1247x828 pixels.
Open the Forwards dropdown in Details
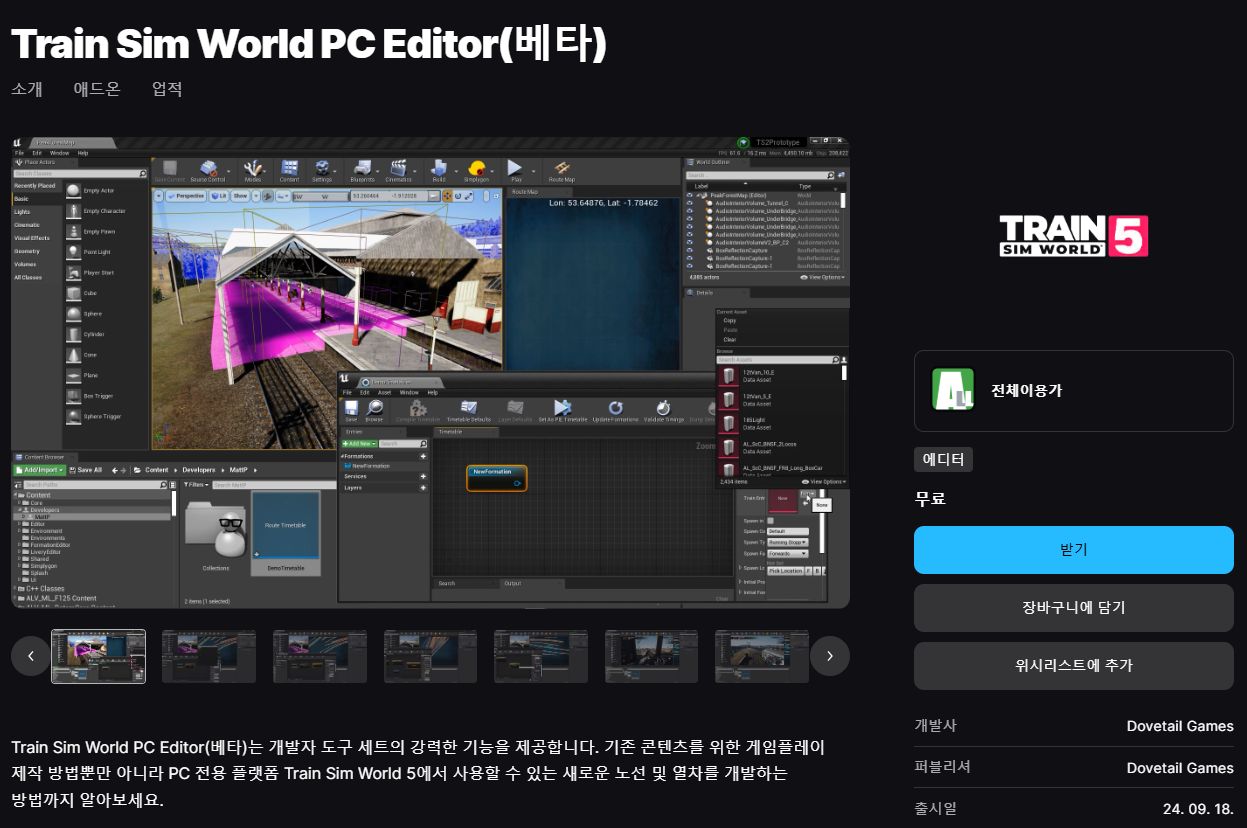(x=788, y=553)
